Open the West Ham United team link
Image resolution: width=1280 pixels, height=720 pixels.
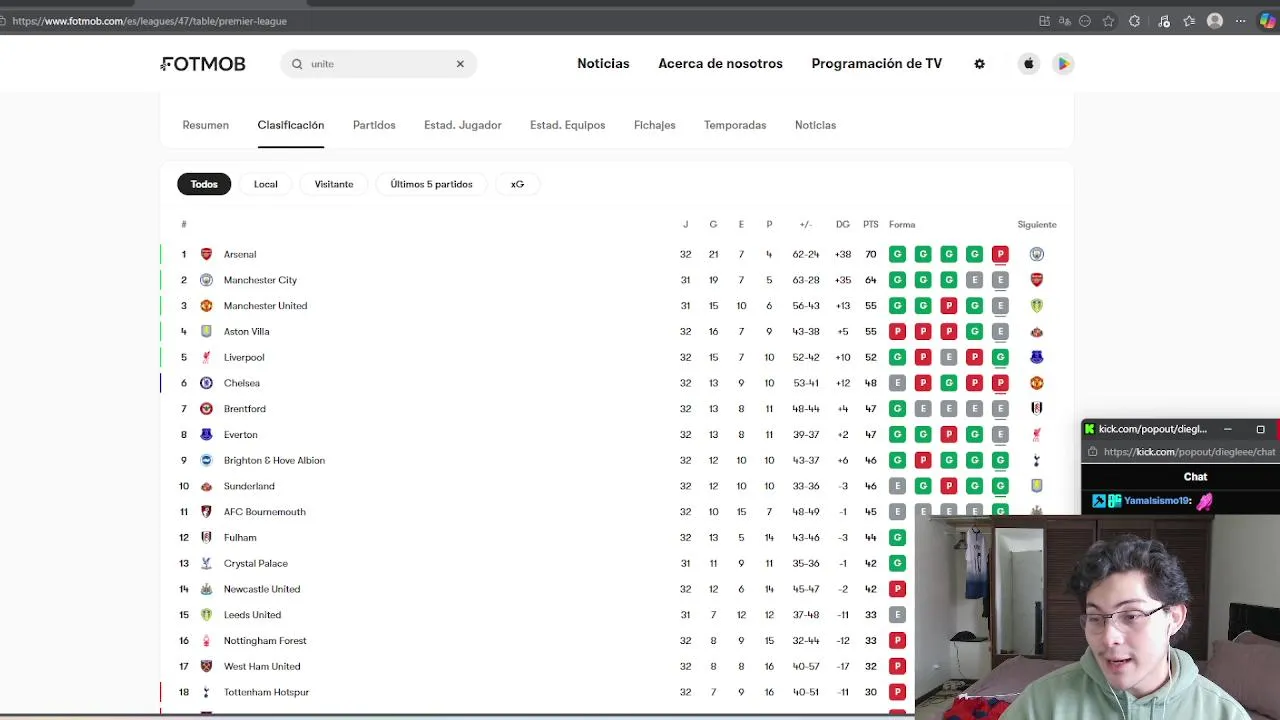tap(262, 666)
